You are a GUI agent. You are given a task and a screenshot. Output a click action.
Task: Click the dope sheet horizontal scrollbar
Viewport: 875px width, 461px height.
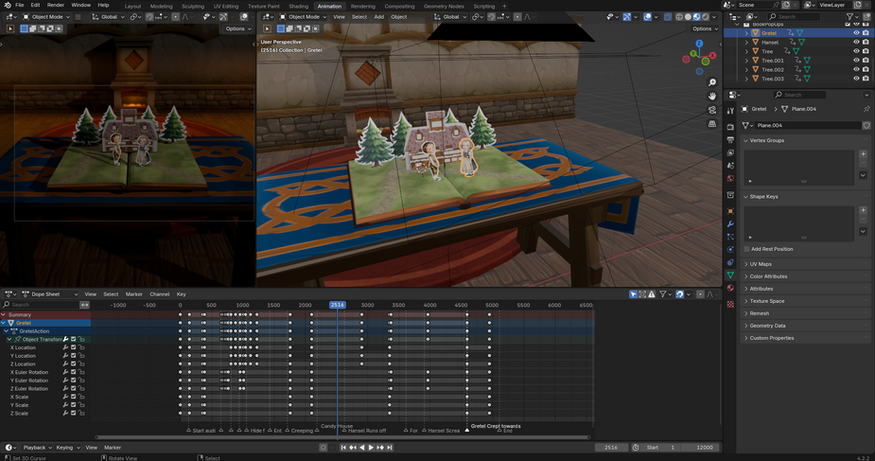[343, 438]
